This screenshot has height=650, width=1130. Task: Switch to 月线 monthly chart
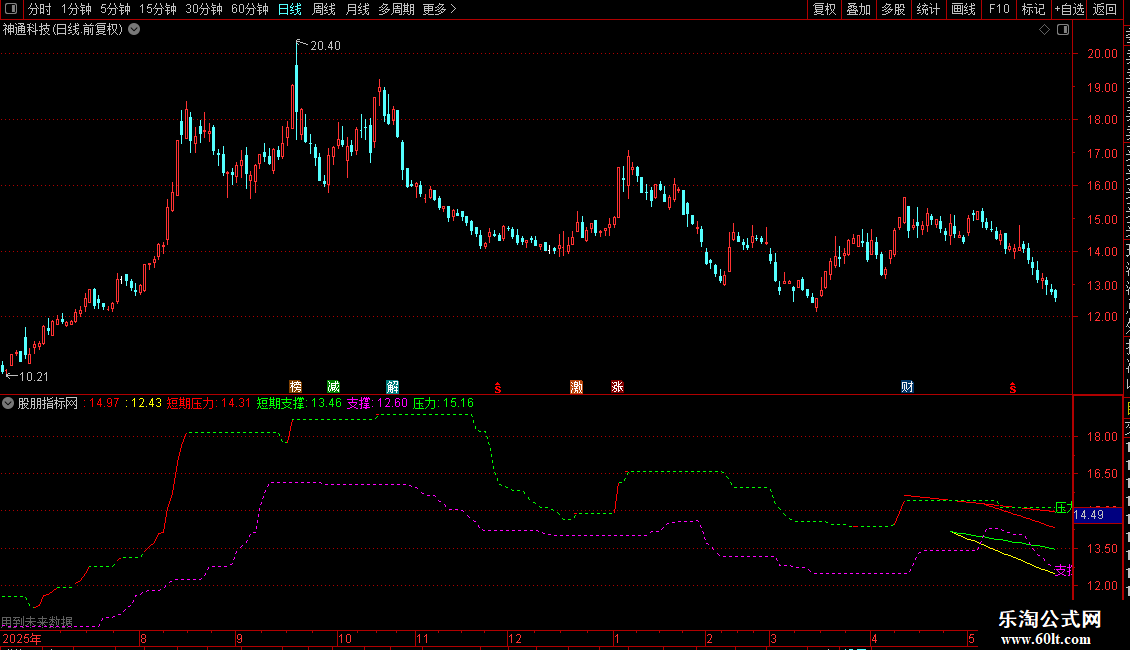(357, 9)
